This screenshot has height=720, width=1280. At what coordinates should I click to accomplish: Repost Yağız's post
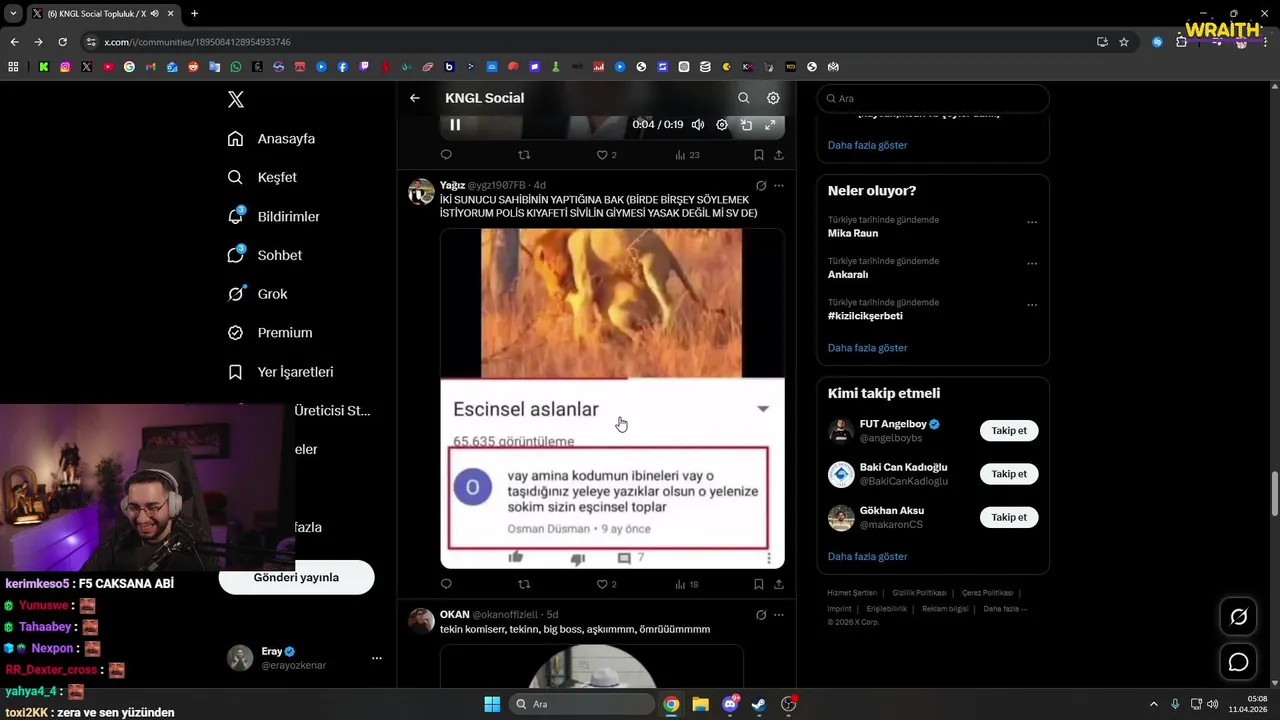[524, 584]
